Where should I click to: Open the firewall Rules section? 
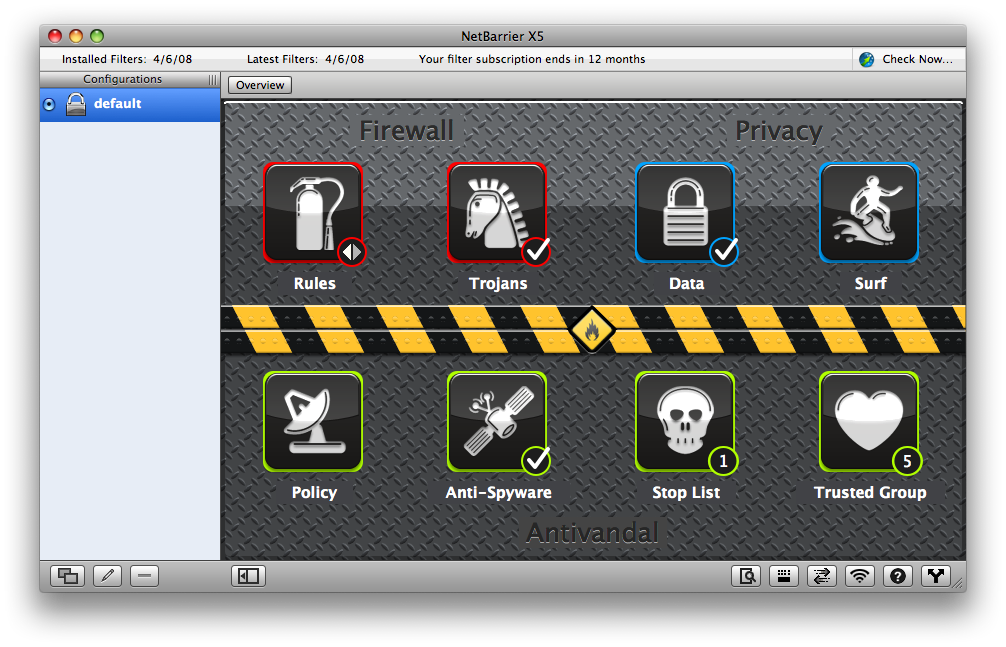click(x=313, y=212)
